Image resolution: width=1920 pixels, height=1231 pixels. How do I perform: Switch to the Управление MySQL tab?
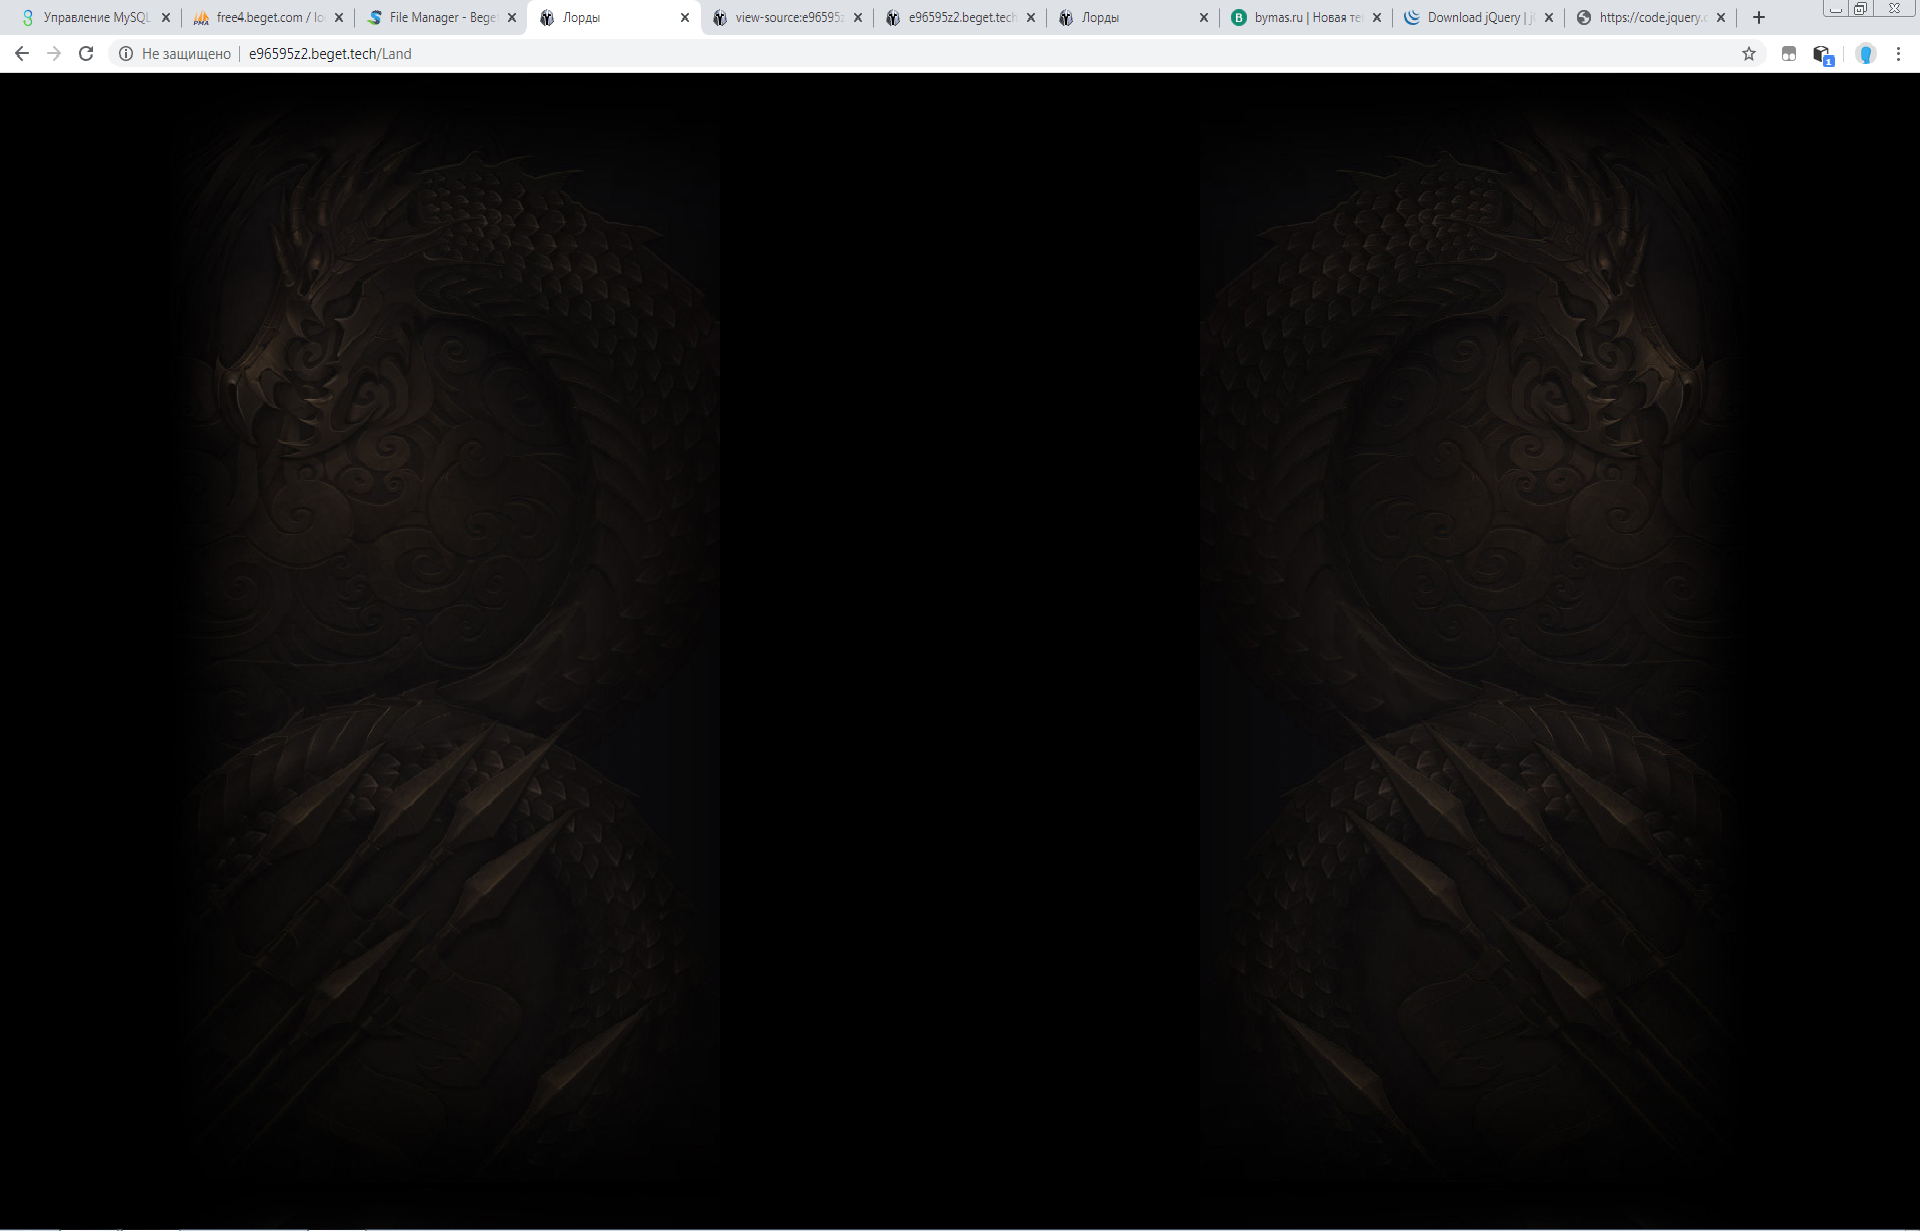pyautogui.click(x=95, y=17)
